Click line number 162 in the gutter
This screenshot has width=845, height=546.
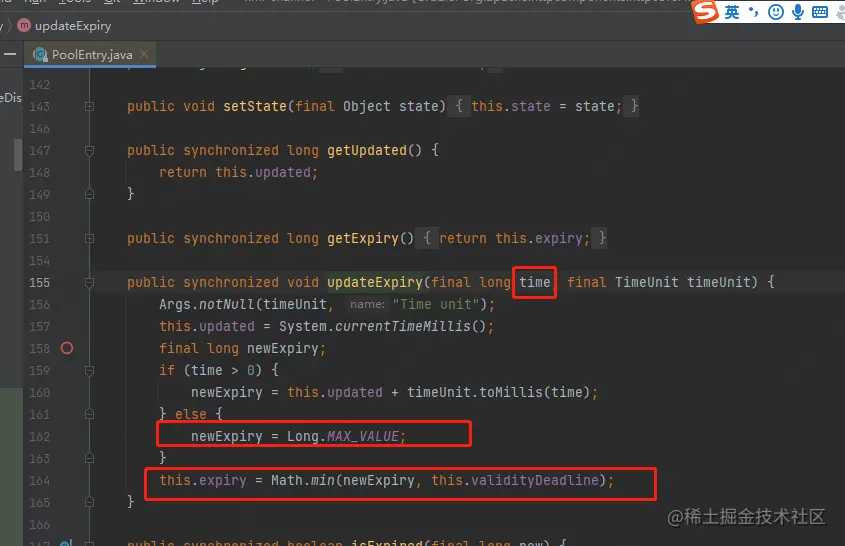(x=39, y=436)
